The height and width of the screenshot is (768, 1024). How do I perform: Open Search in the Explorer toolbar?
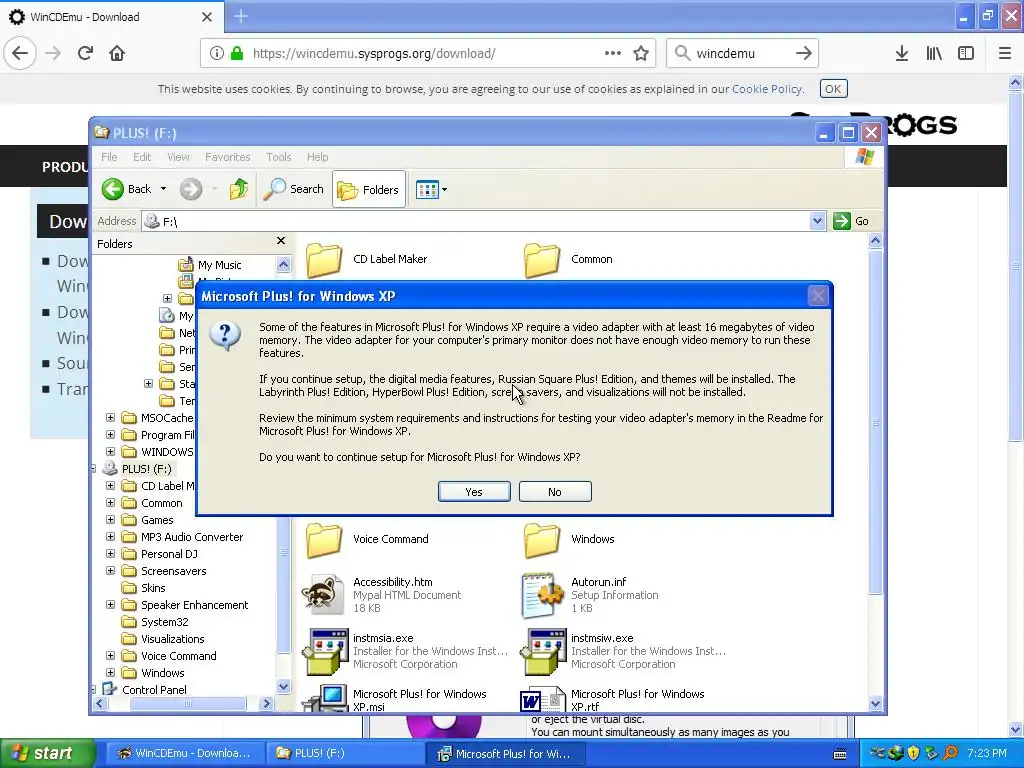293,189
